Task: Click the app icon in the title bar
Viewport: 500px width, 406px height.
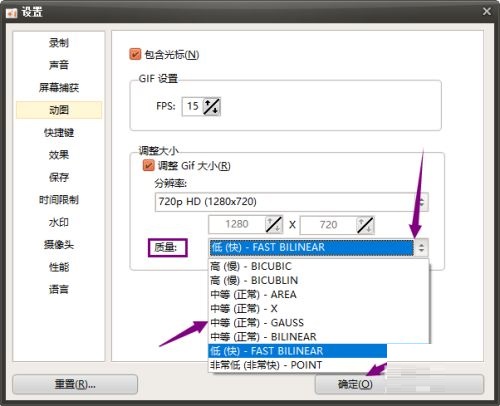Action: (12, 13)
